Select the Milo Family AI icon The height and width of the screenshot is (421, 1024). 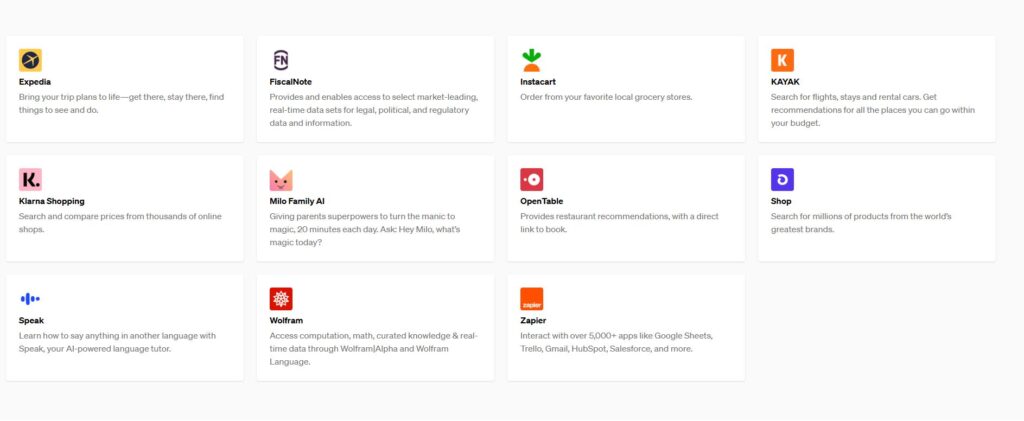point(281,180)
